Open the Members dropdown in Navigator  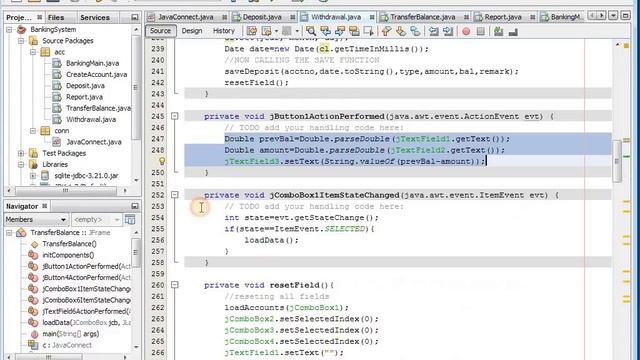coord(36,220)
